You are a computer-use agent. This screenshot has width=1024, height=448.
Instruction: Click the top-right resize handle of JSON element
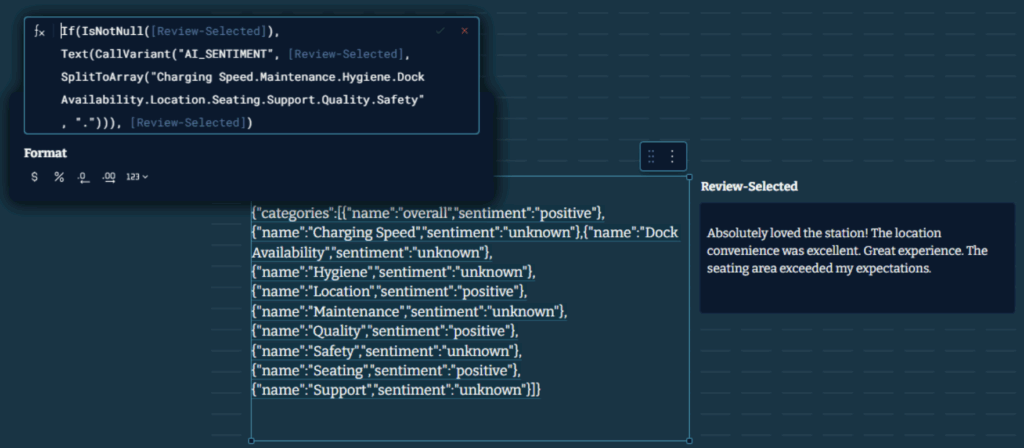click(x=689, y=177)
